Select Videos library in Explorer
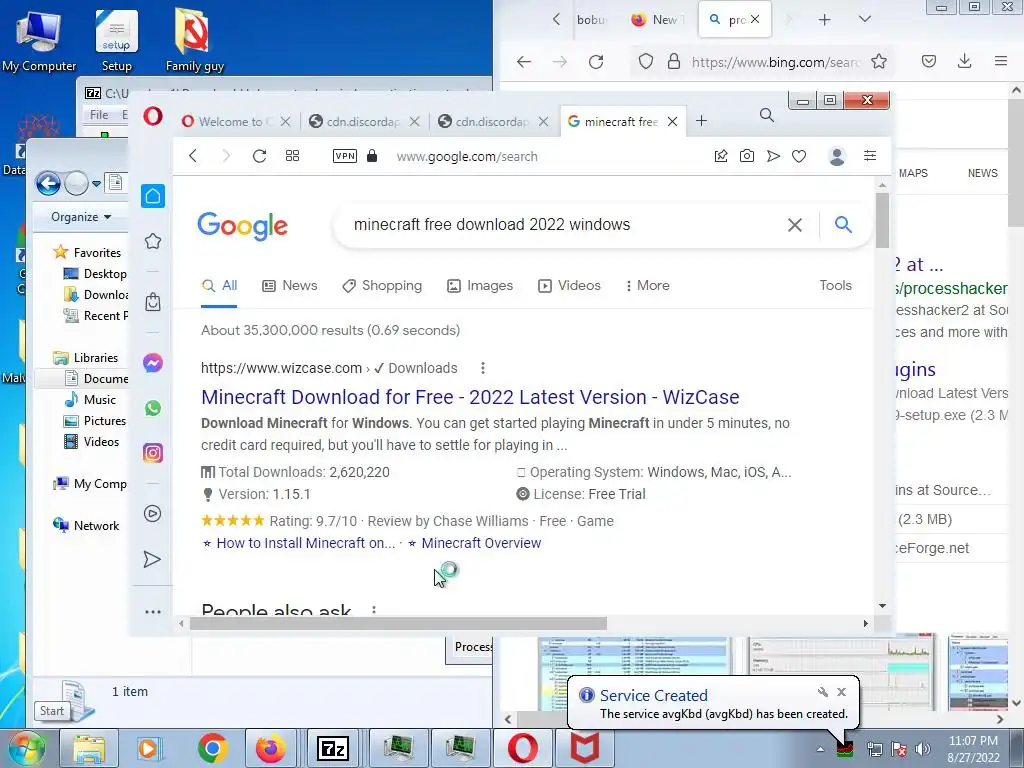 click(x=91, y=441)
